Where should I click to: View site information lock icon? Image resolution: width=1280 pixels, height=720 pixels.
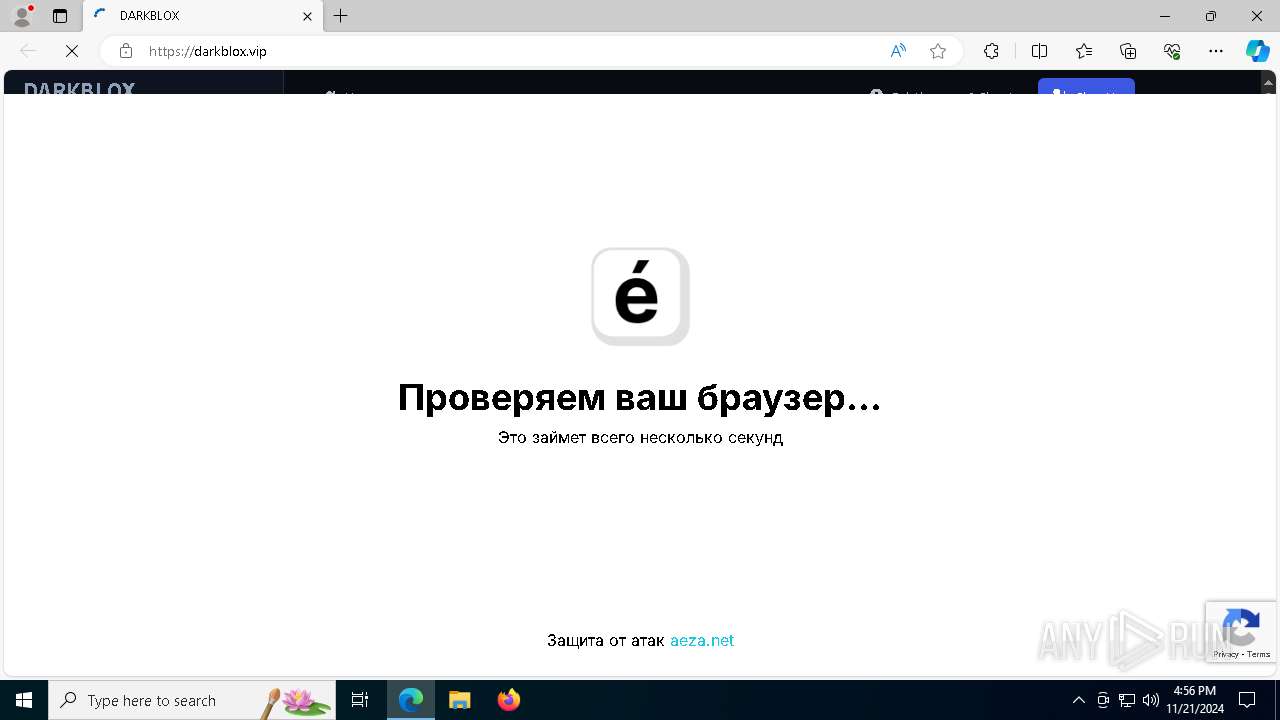126,51
